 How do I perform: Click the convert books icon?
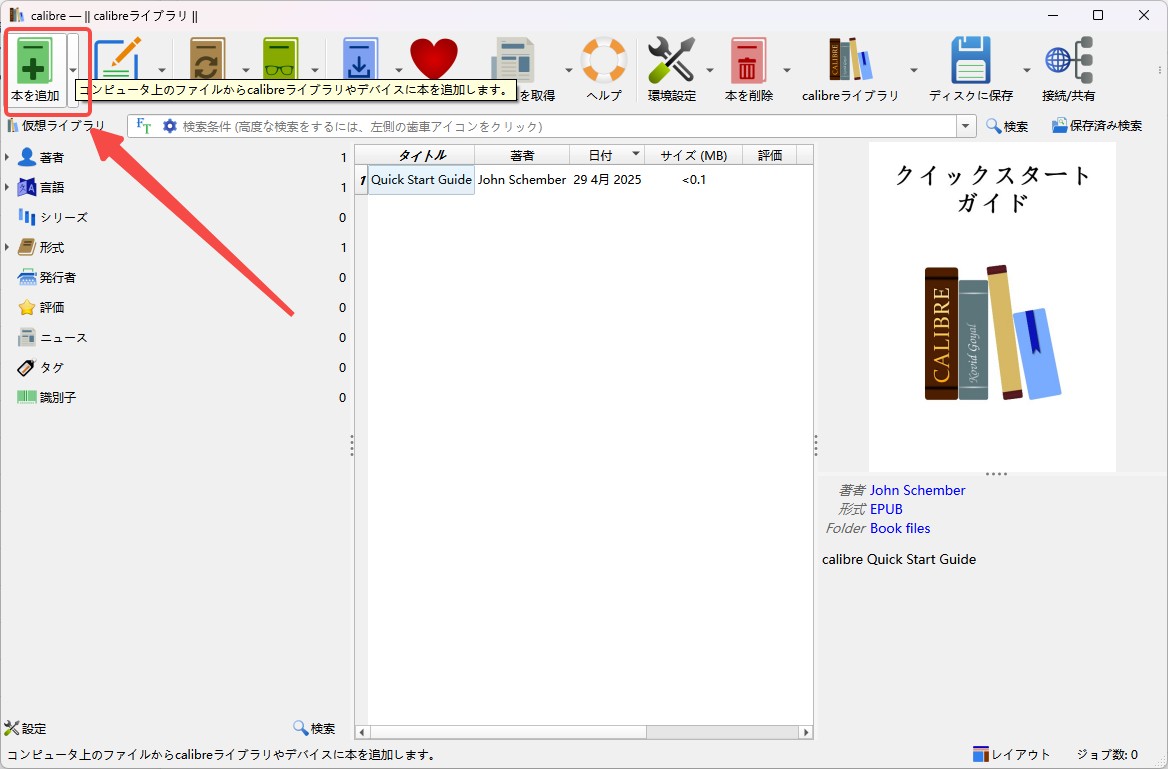pyautogui.click(x=207, y=60)
